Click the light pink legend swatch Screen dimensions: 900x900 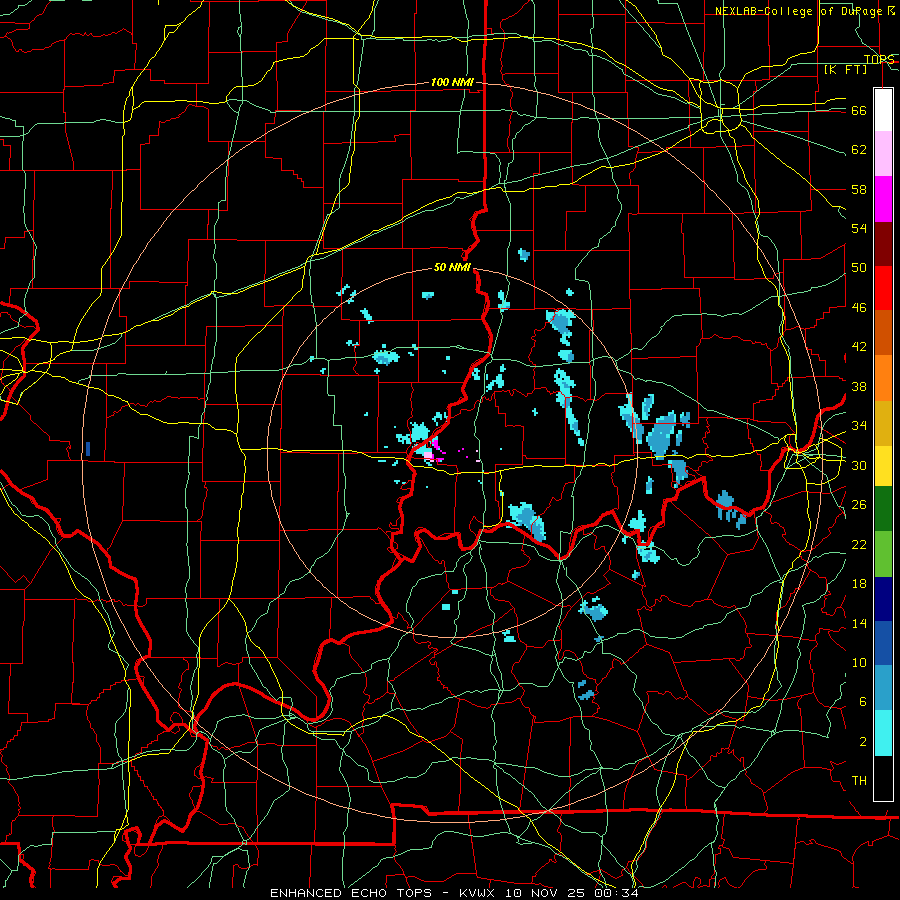click(883, 154)
